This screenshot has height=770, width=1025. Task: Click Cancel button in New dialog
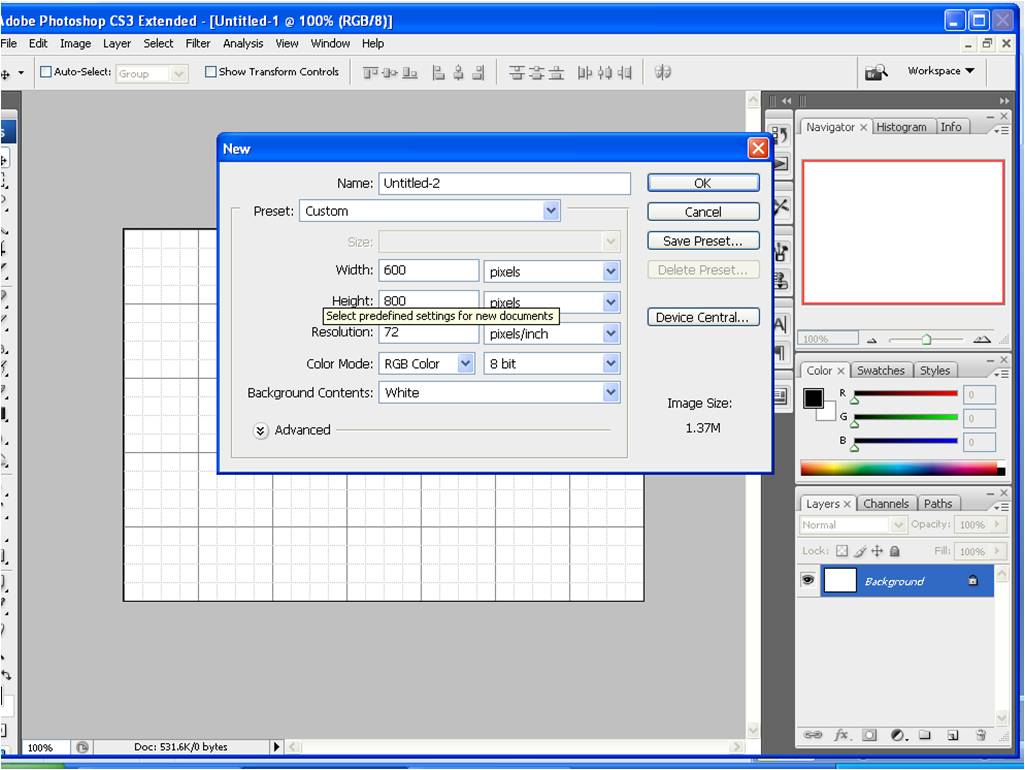[703, 212]
